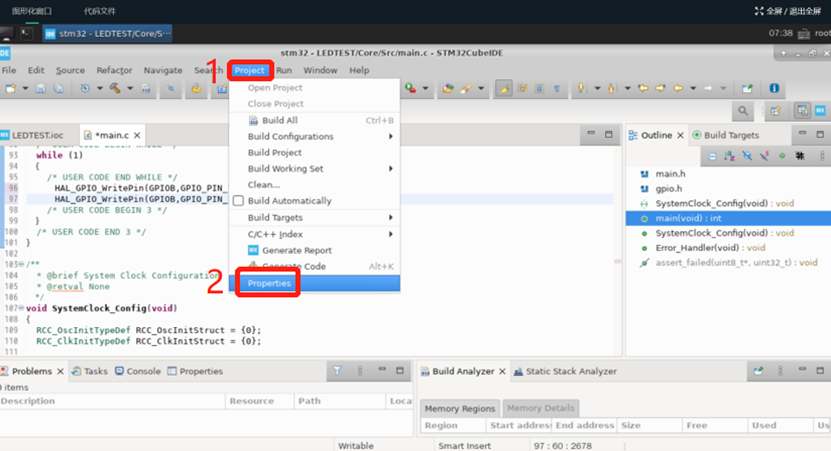Click the Save toolbar icon
Screen dimensions: 831x451
40,89
